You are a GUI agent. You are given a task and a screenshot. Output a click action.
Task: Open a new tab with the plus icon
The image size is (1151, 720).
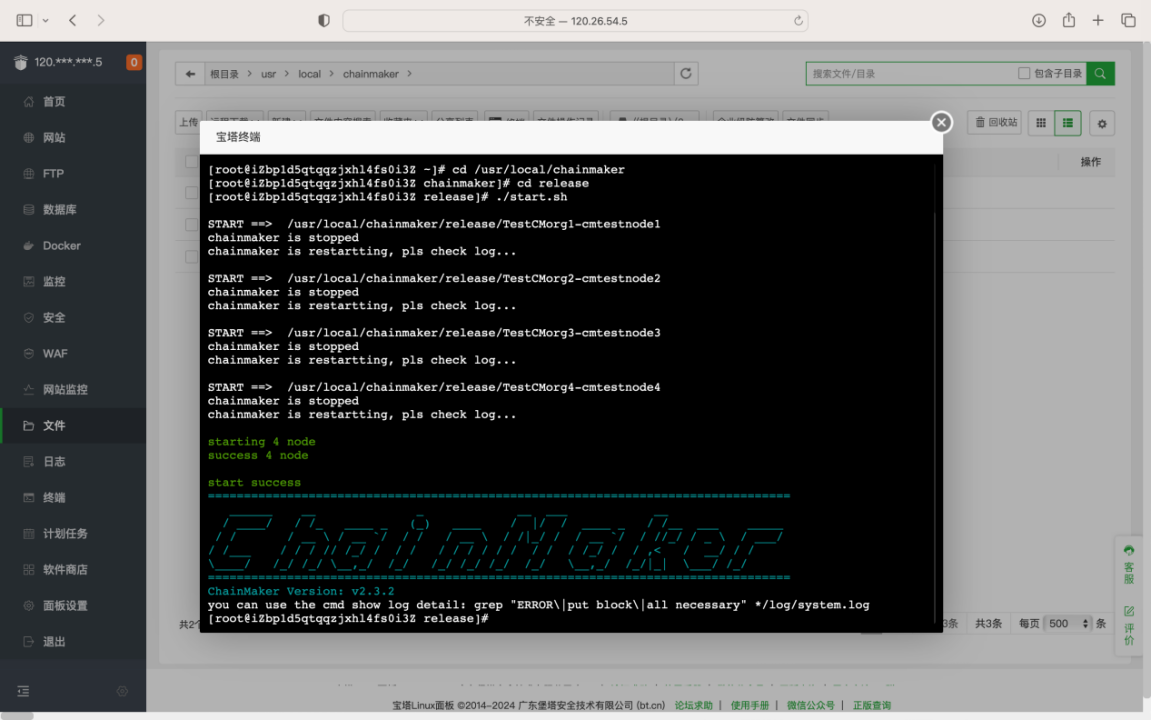(1098, 21)
